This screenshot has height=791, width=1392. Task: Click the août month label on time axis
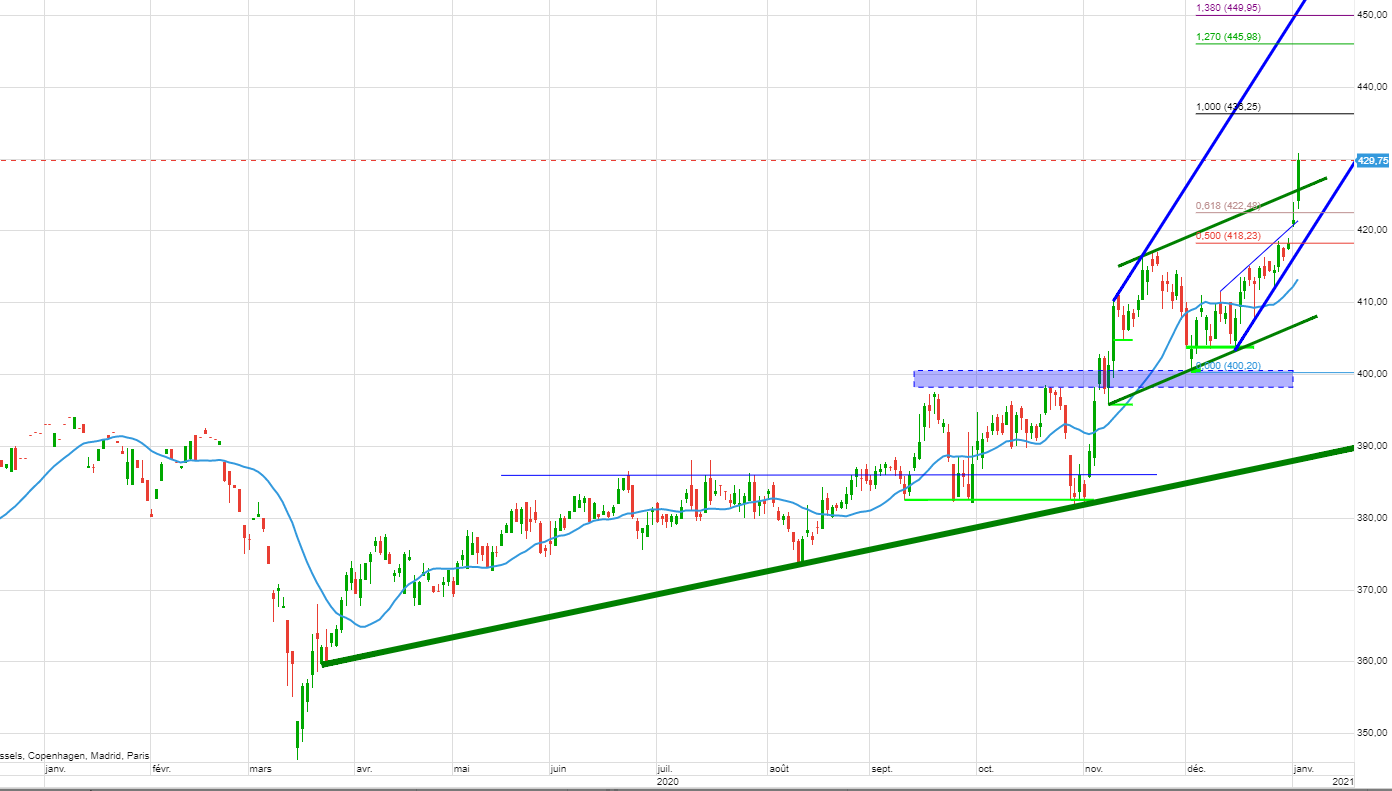(x=779, y=769)
